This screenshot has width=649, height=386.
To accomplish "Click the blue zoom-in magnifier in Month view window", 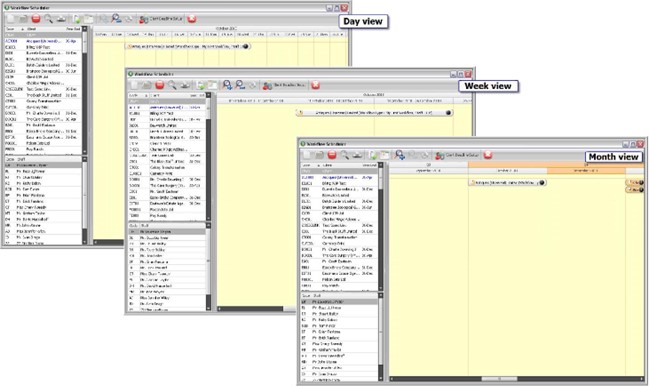I will pos(400,155).
